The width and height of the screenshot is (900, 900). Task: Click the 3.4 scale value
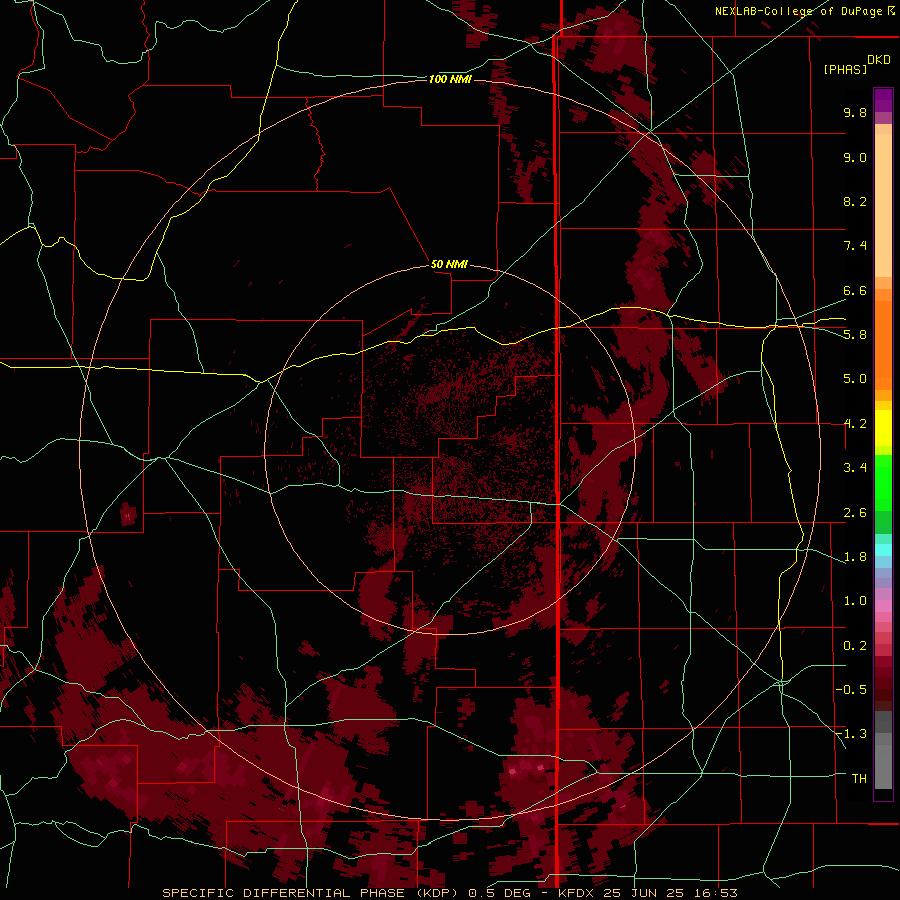click(855, 468)
